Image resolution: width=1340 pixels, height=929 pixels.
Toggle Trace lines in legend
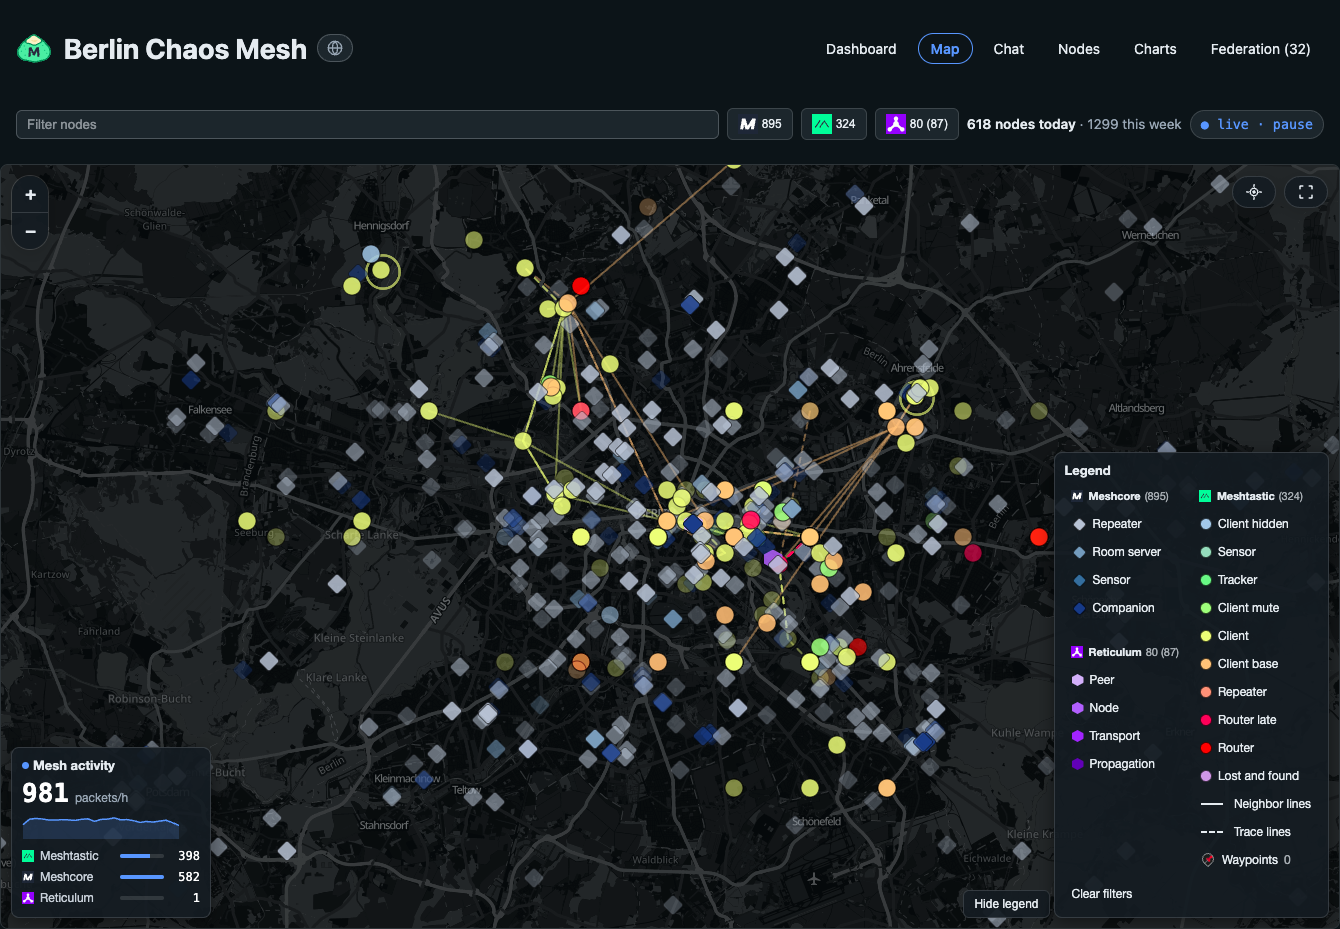1246,832
